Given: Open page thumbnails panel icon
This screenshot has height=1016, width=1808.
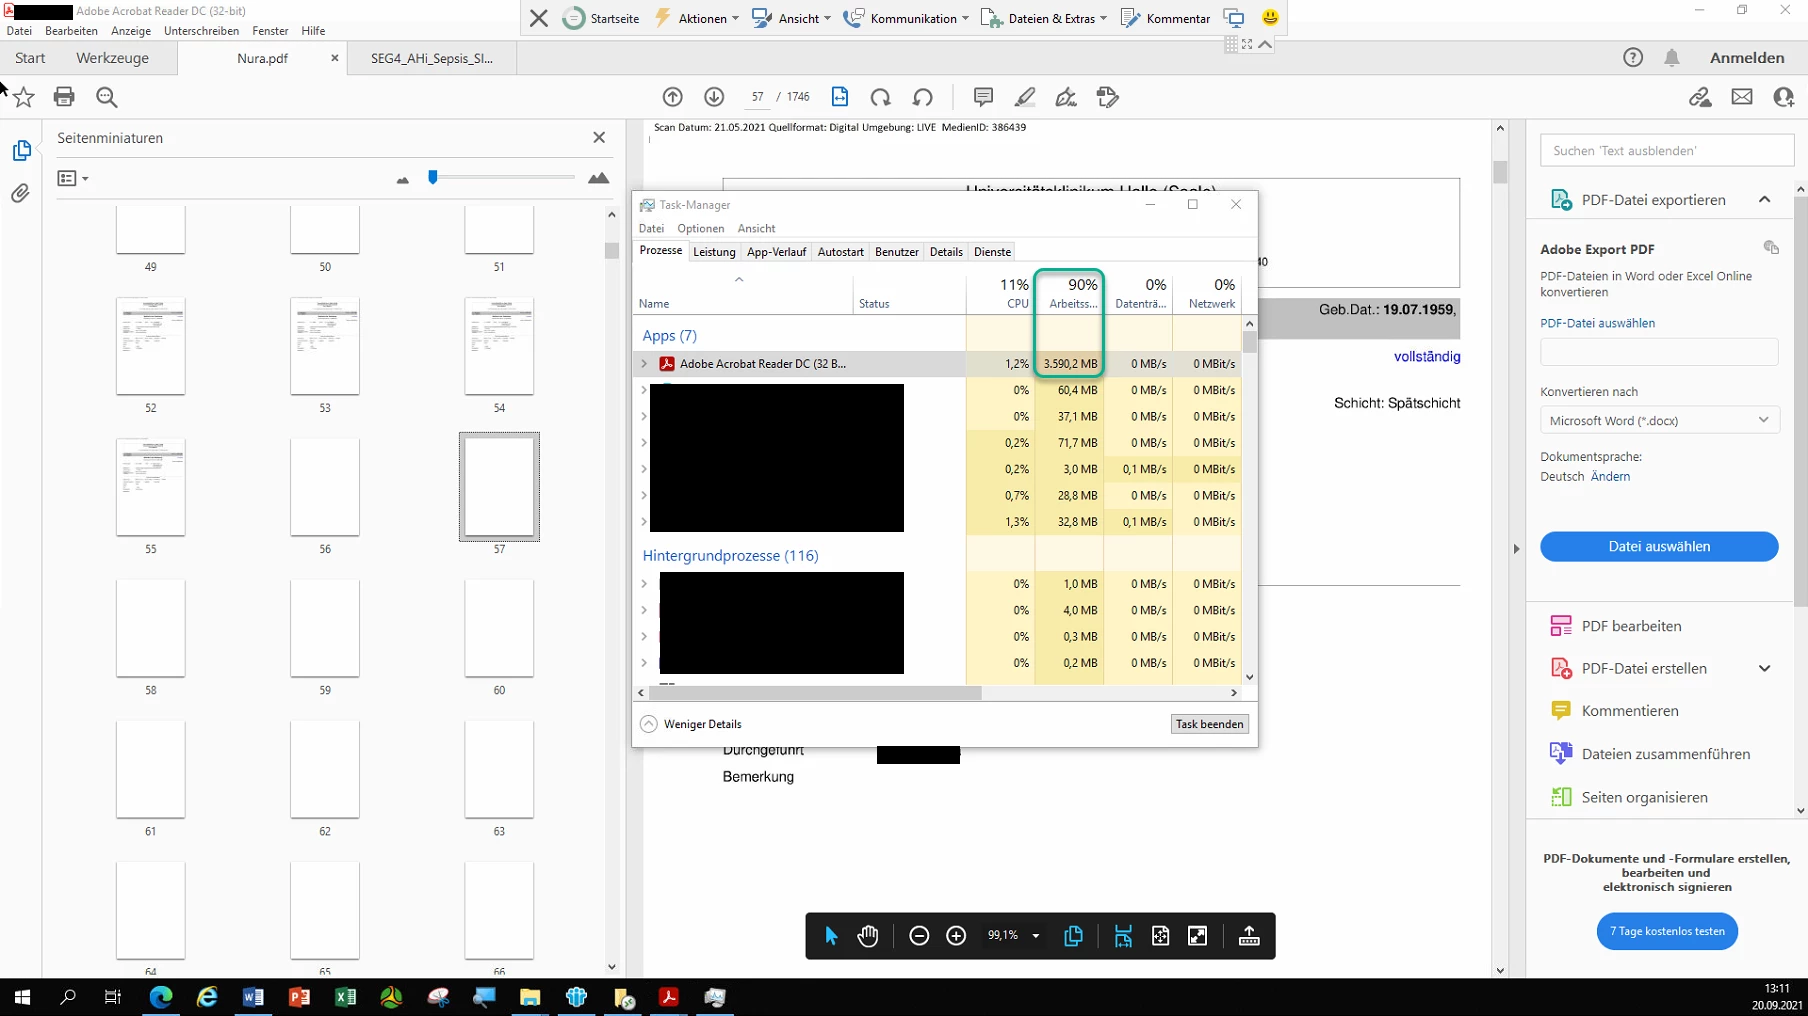Looking at the screenshot, I should click(x=21, y=150).
